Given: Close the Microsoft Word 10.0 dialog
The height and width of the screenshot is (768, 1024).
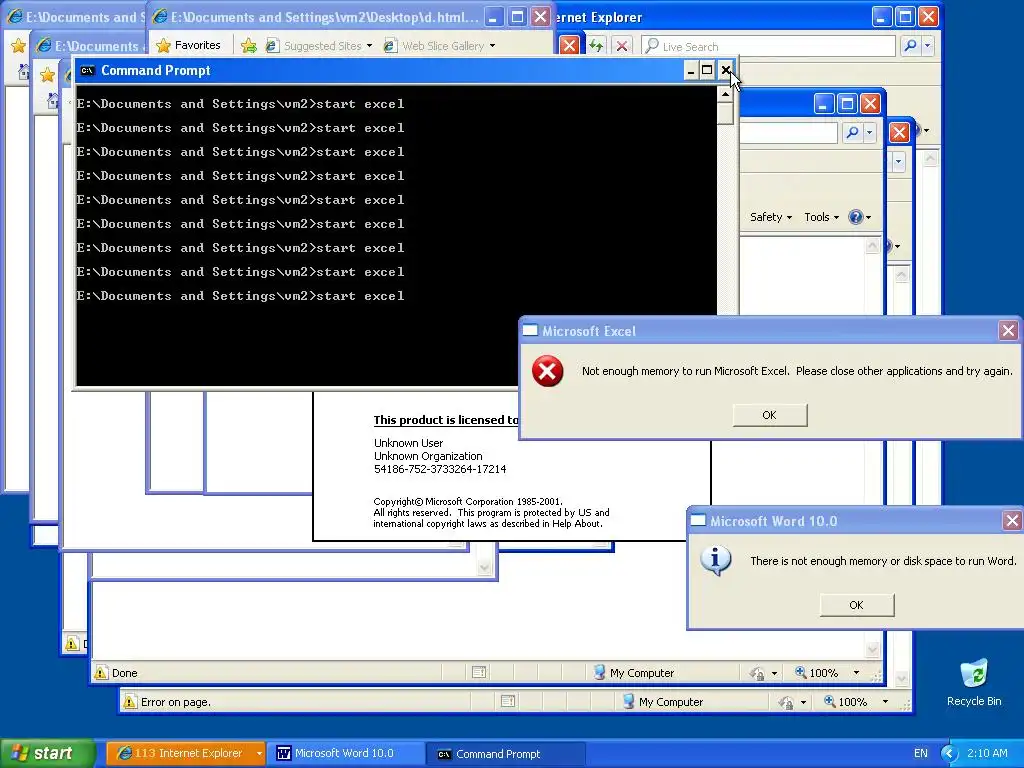Looking at the screenshot, I should tap(1012, 520).
